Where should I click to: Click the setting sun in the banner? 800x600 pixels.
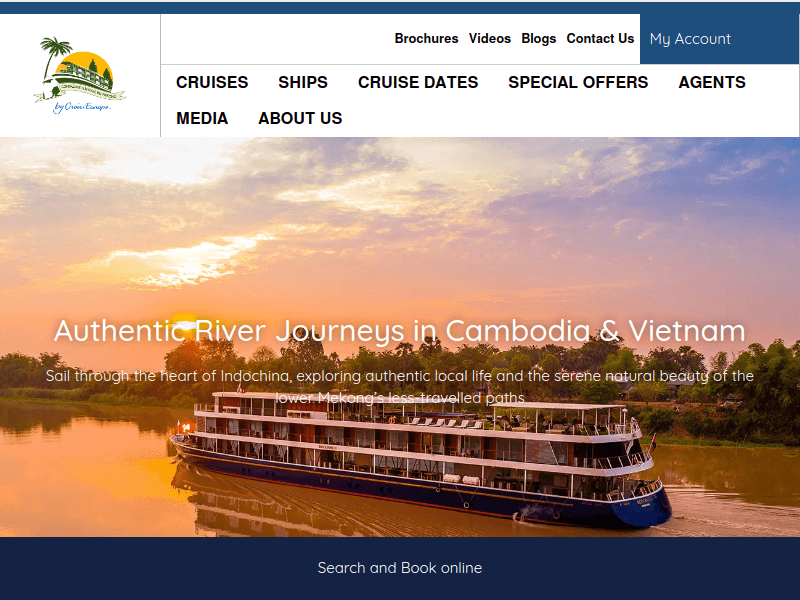[184, 323]
